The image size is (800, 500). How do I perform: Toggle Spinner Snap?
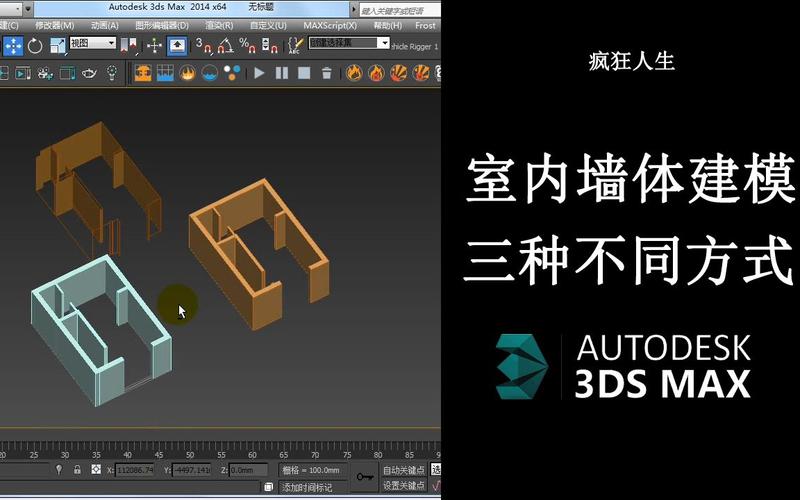pos(269,46)
